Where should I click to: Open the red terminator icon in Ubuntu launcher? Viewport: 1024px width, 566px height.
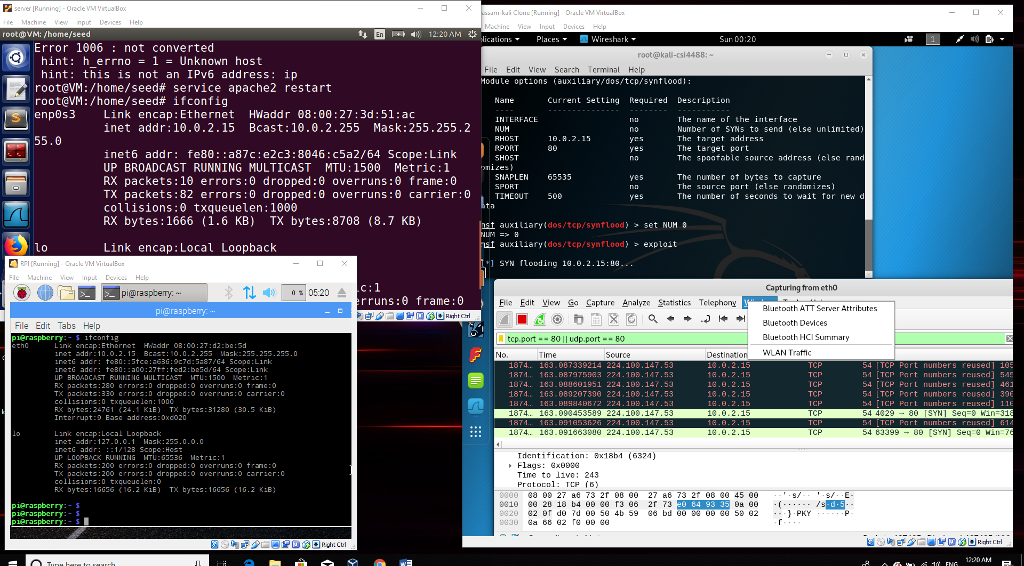tap(15, 151)
